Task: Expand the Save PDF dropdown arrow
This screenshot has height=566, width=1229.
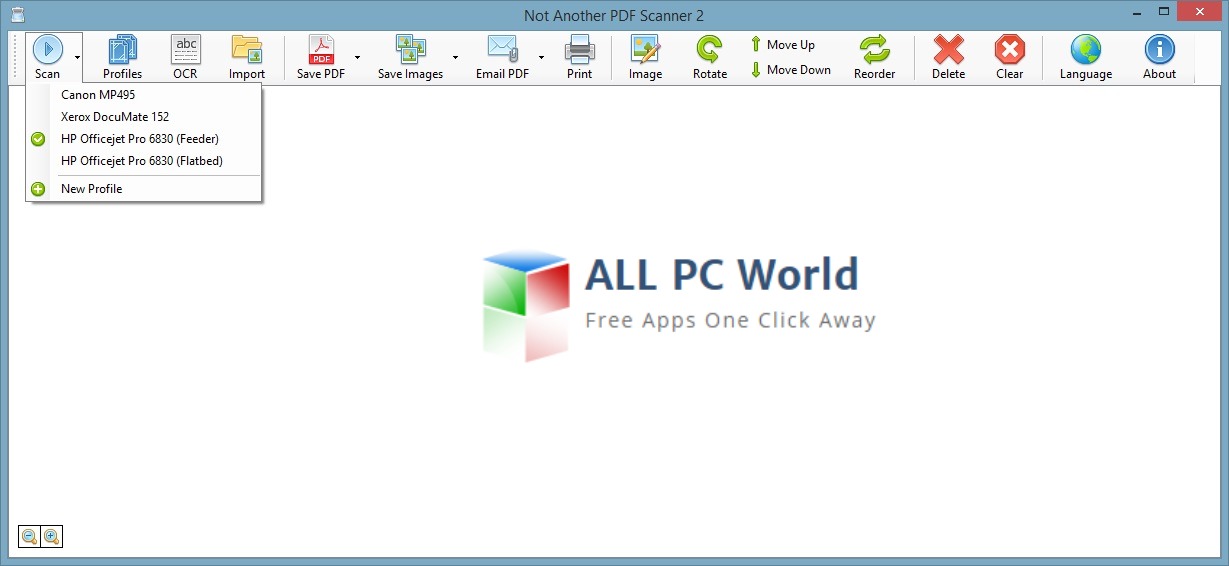Action: [x=357, y=58]
